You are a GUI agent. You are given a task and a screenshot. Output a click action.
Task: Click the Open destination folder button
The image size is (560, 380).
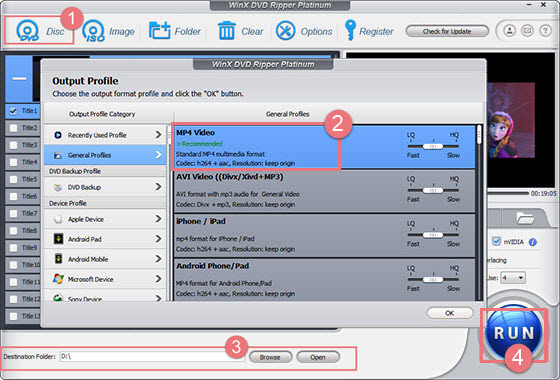318,357
